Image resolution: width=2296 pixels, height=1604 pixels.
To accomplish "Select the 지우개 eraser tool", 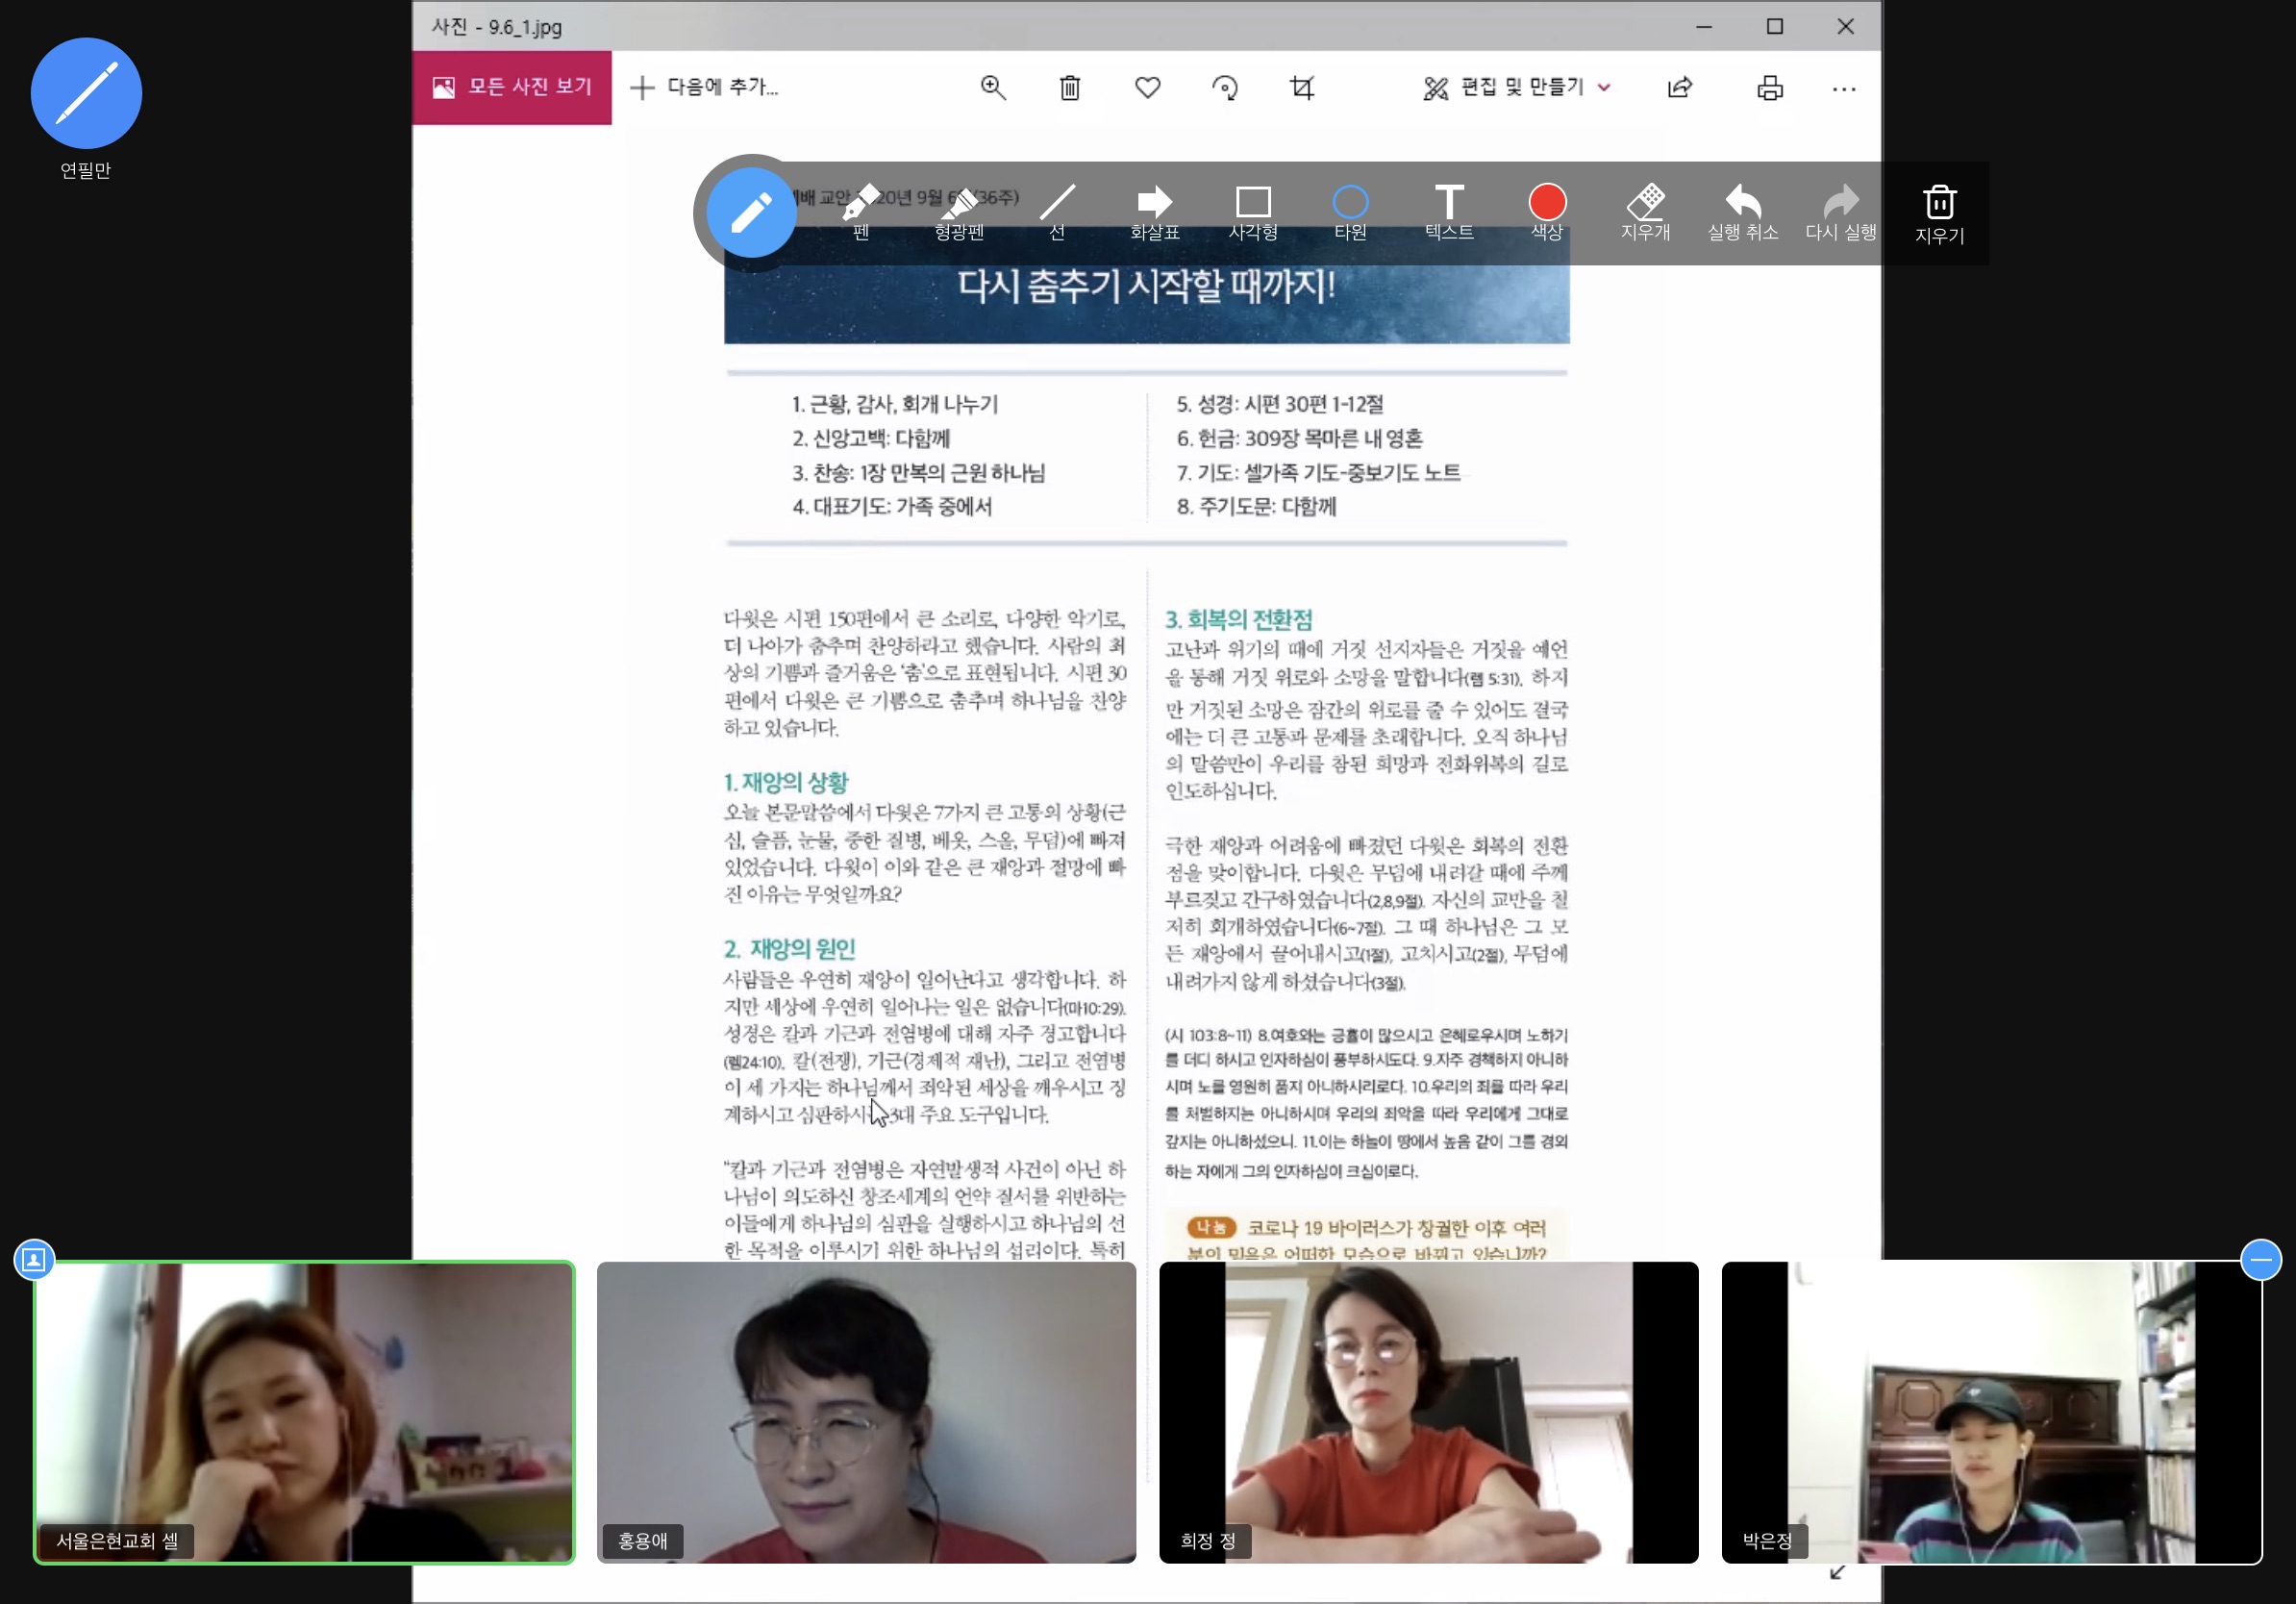I will coord(1645,213).
